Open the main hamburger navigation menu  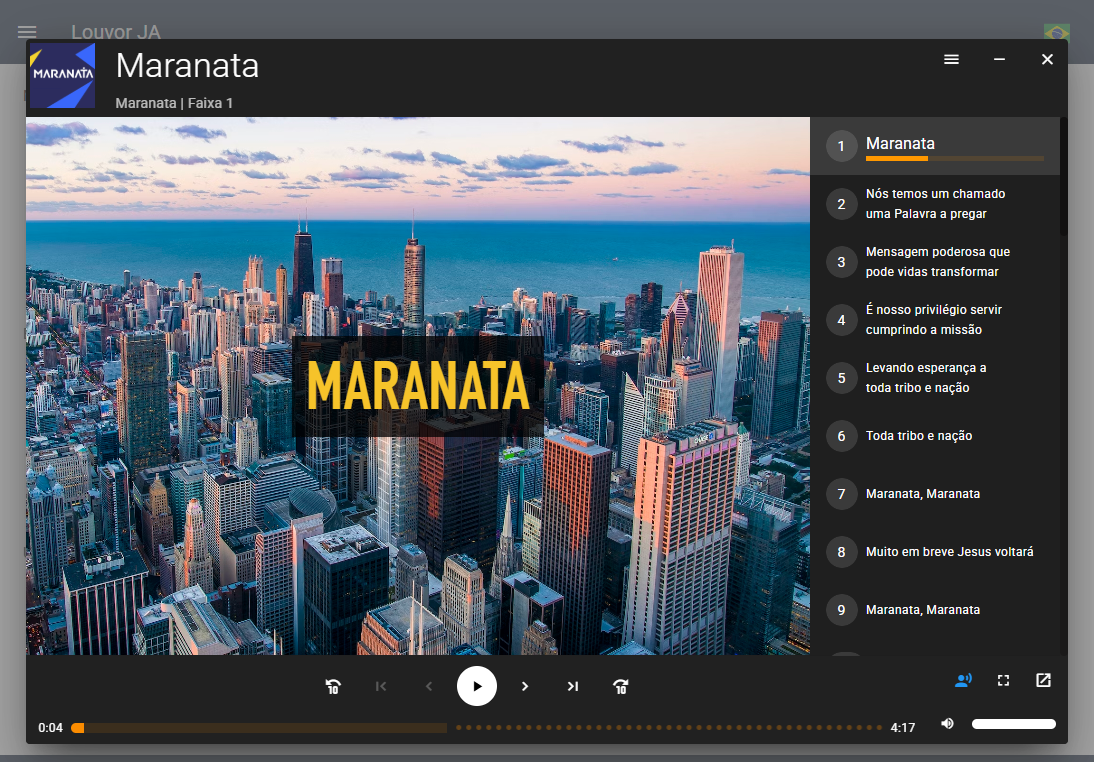click(x=27, y=33)
